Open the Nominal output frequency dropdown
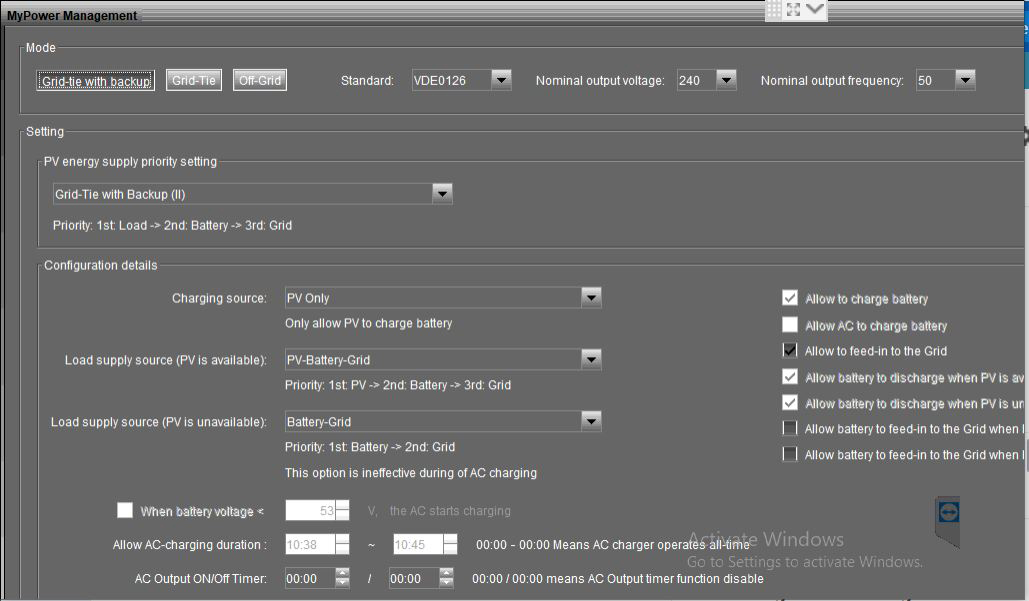1029x601 pixels. [964, 80]
